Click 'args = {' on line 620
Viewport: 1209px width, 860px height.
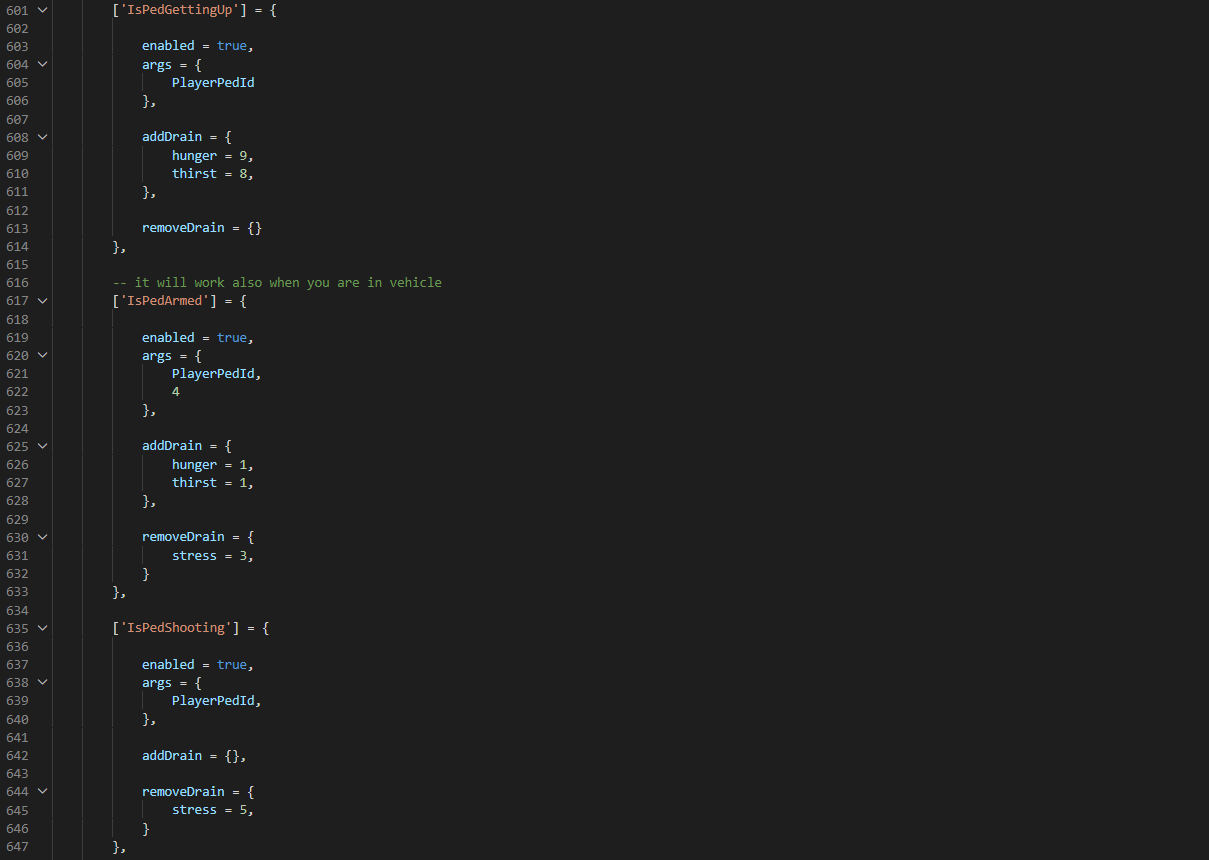point(172,355)
